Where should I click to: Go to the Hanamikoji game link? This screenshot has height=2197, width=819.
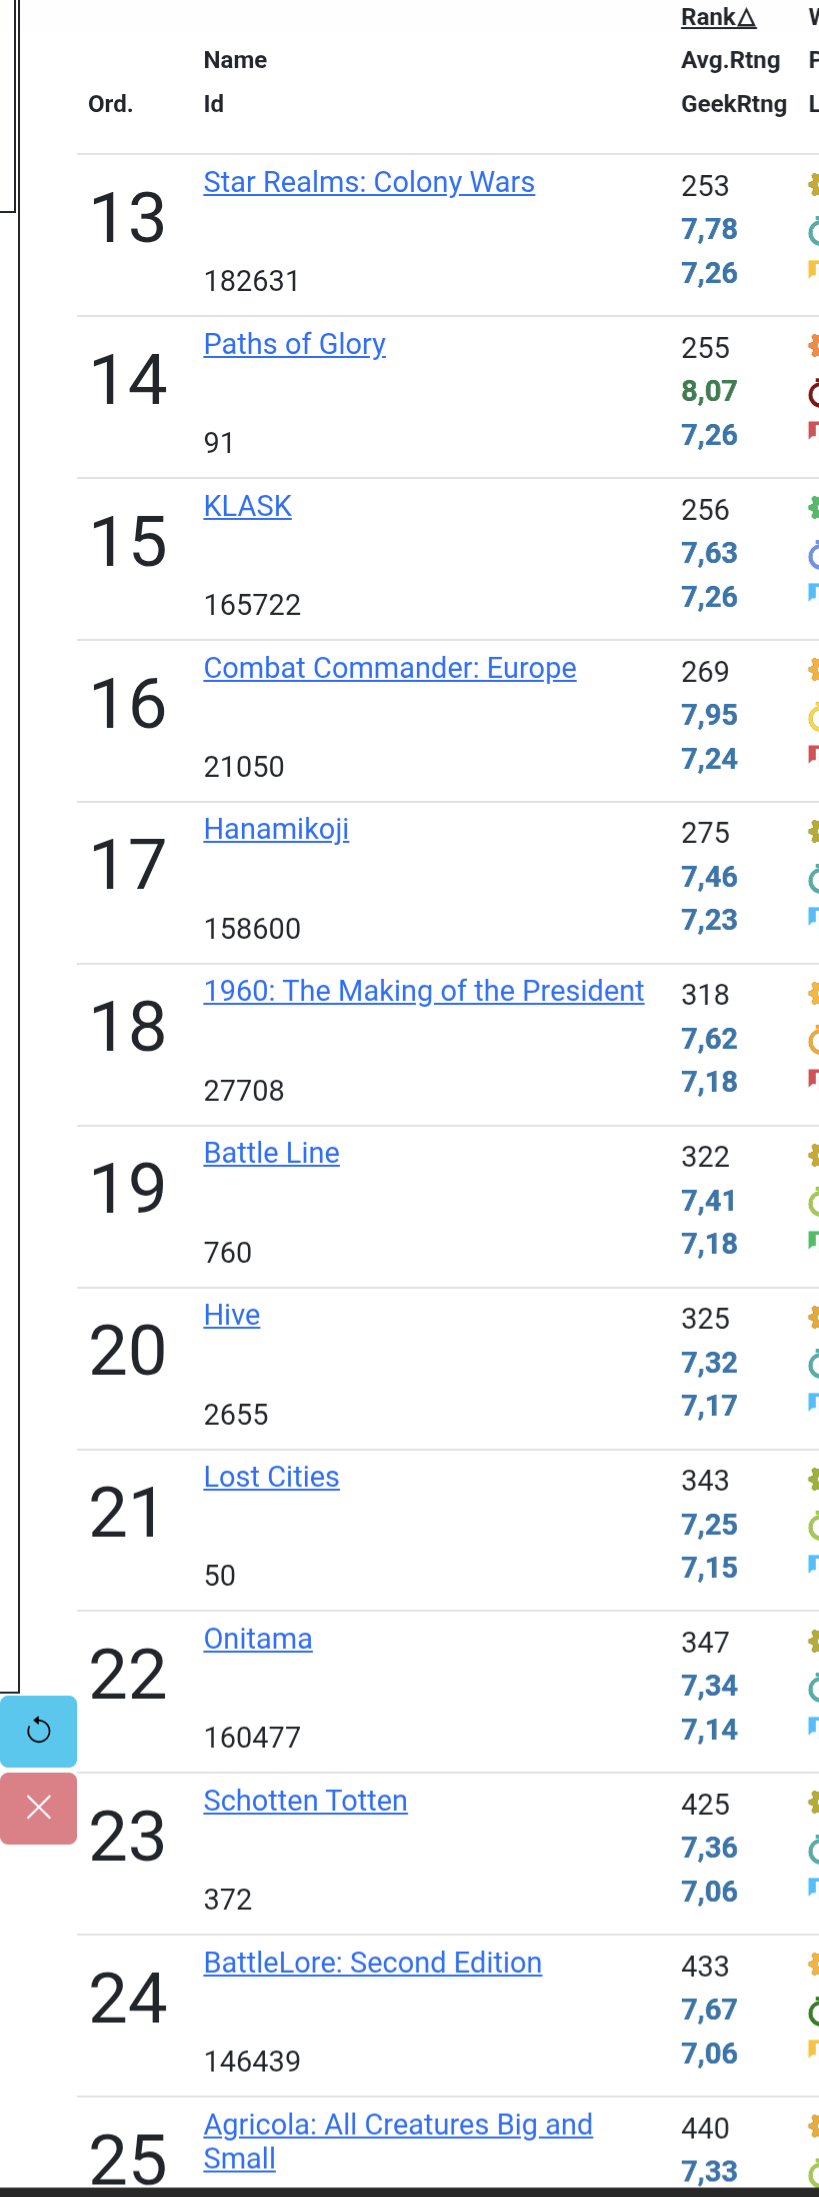pos(276,829)
